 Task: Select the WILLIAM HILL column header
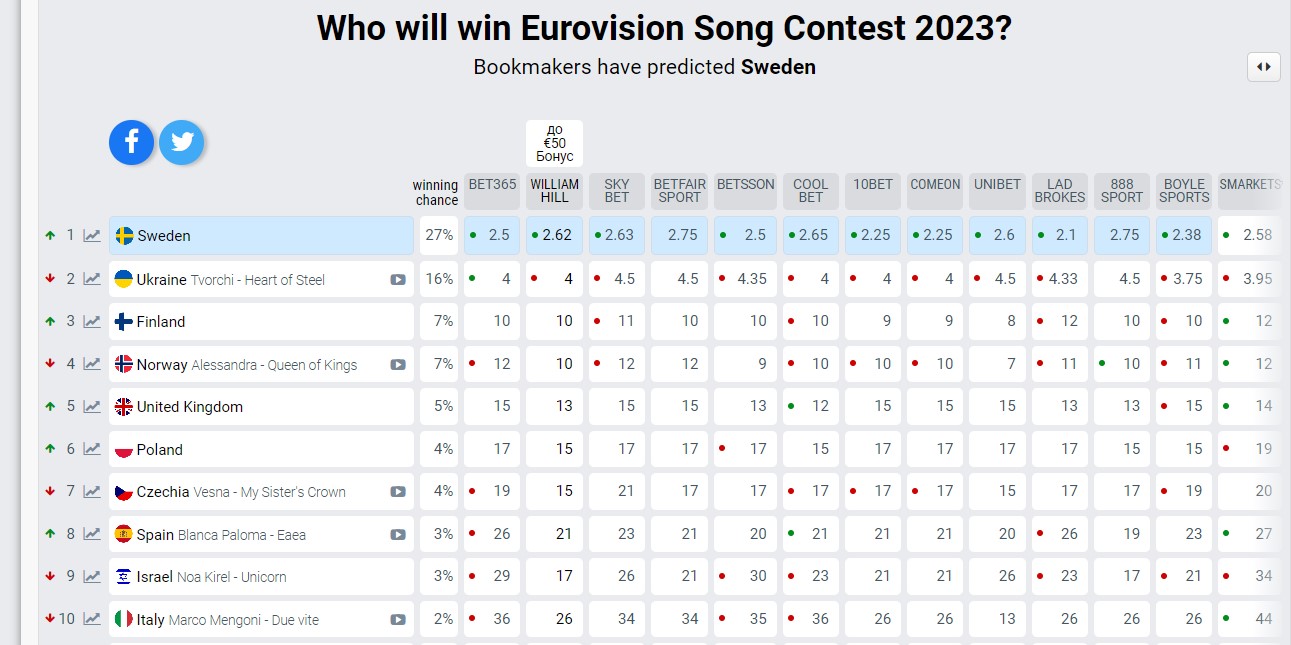point(555,191)
